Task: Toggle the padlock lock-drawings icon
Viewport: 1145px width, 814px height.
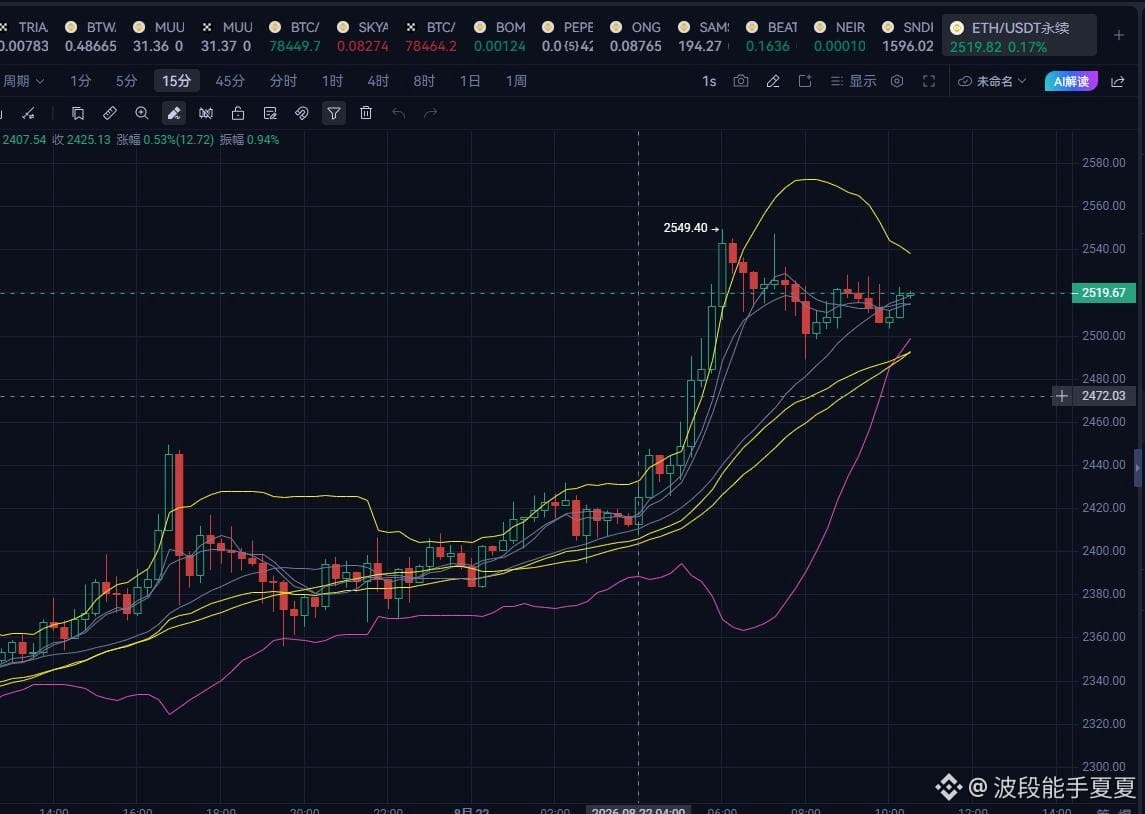Action: point(238,113)
